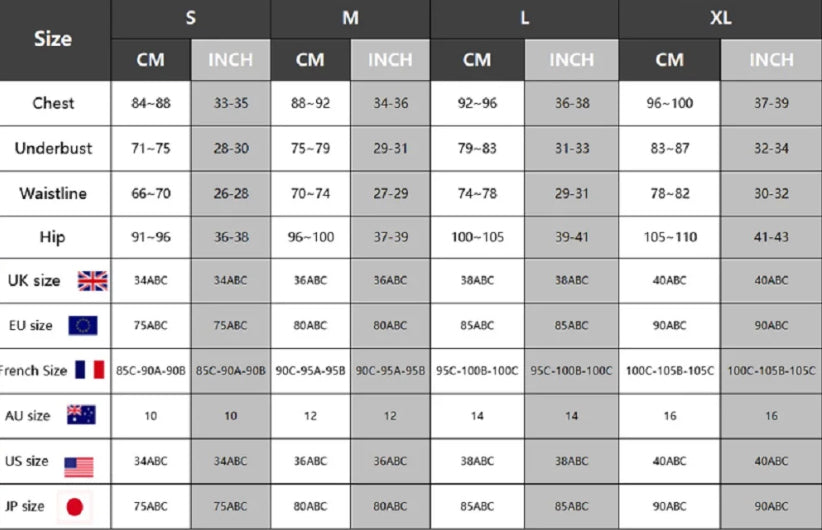
Task: Click the French flag icon
Action: point(90,370)
